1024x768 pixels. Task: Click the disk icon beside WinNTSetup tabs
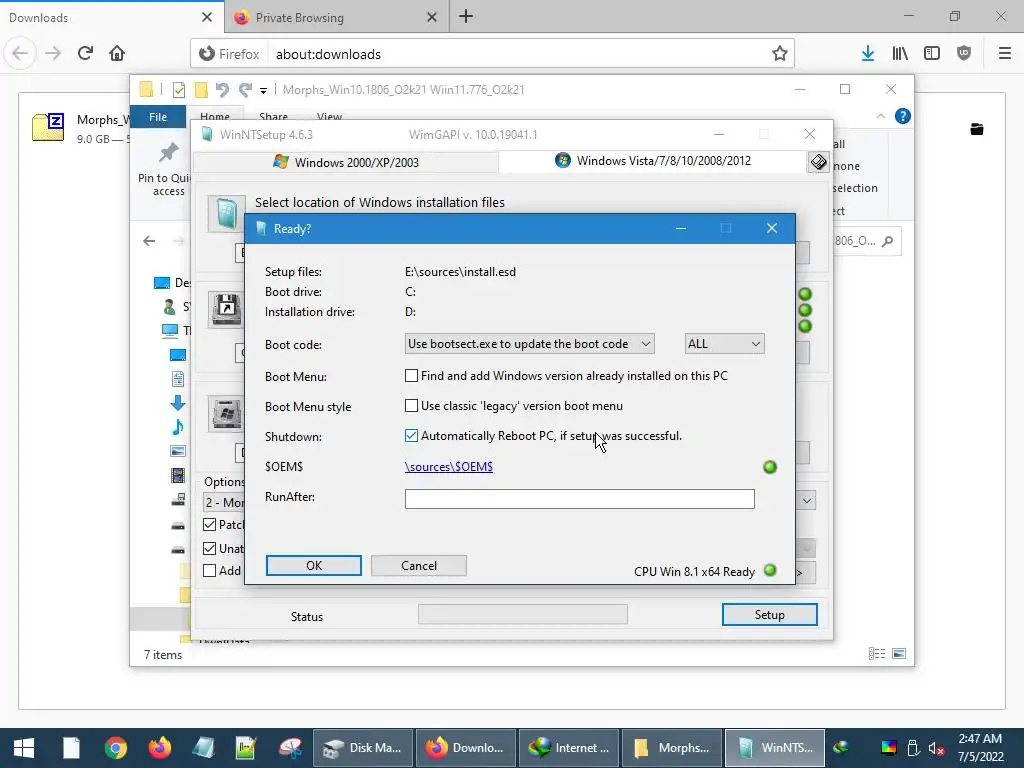click(x=818, y=162)
